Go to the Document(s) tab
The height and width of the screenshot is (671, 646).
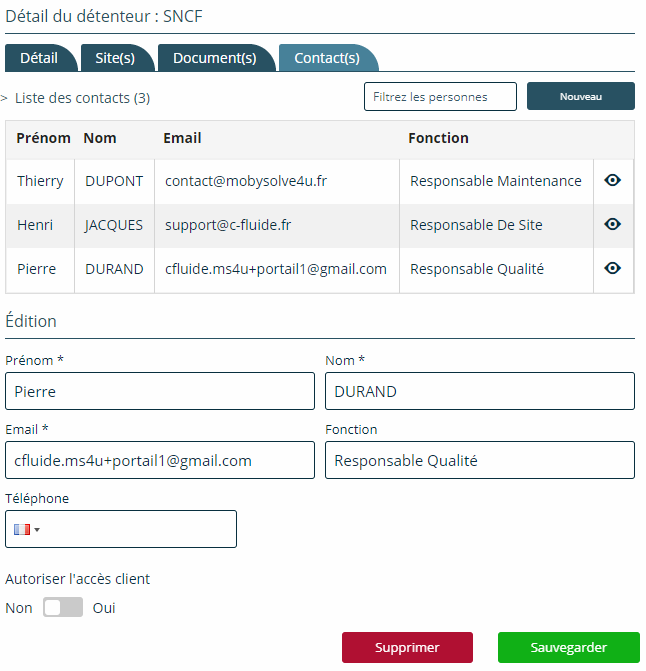[215, 58]
